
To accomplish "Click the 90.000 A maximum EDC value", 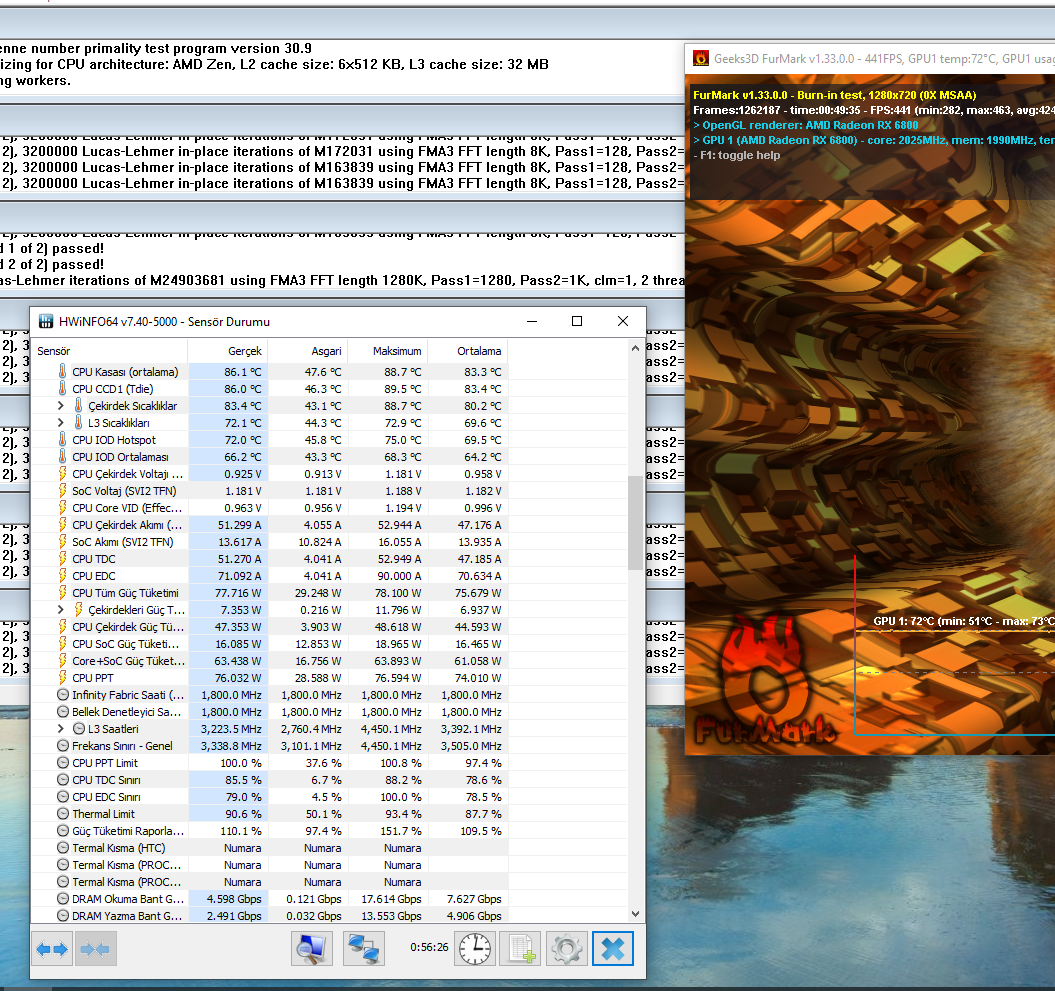I will click(388, 576).
